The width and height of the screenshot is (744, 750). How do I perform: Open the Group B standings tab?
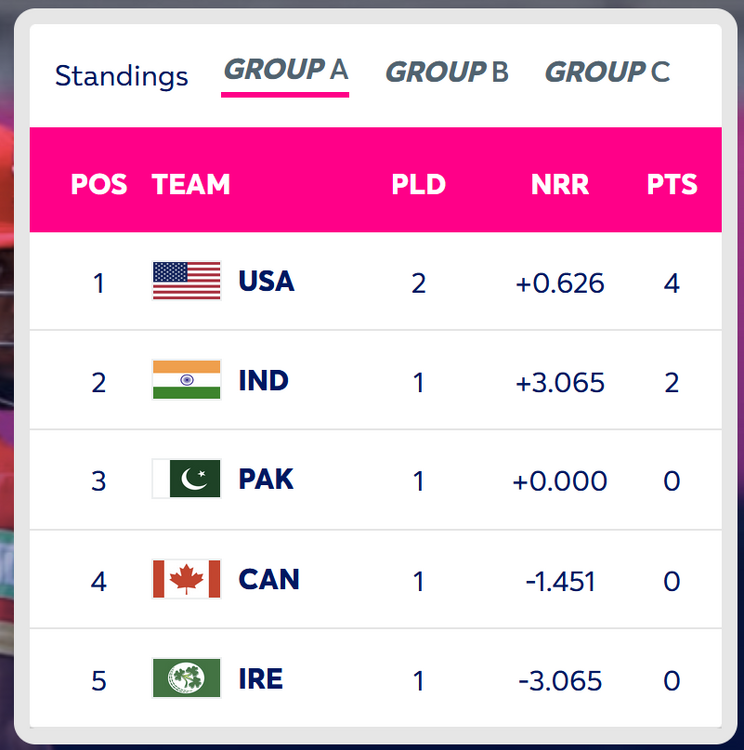click(447, 72)
